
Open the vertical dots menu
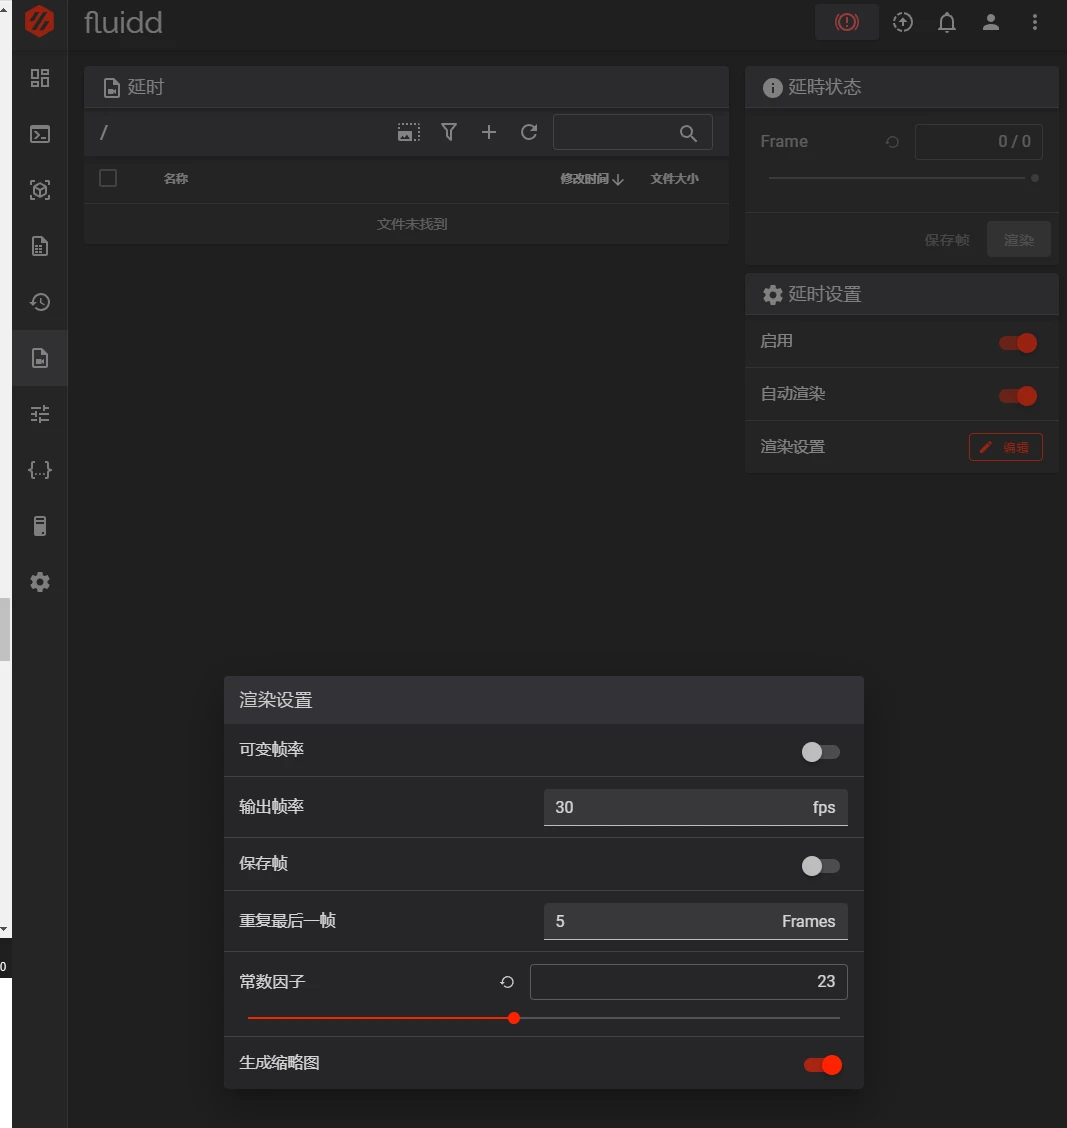point(1035,22)
